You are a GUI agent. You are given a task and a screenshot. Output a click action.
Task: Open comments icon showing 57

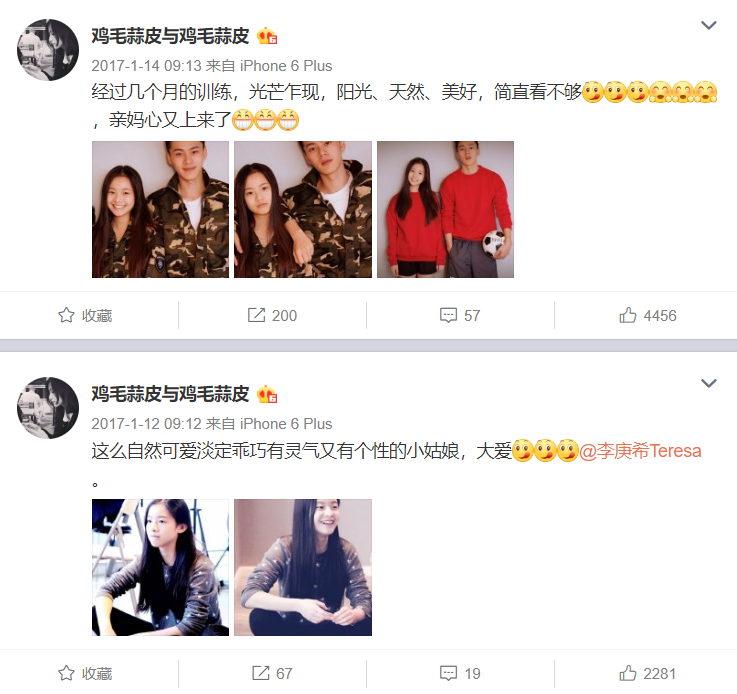point(448,315)
